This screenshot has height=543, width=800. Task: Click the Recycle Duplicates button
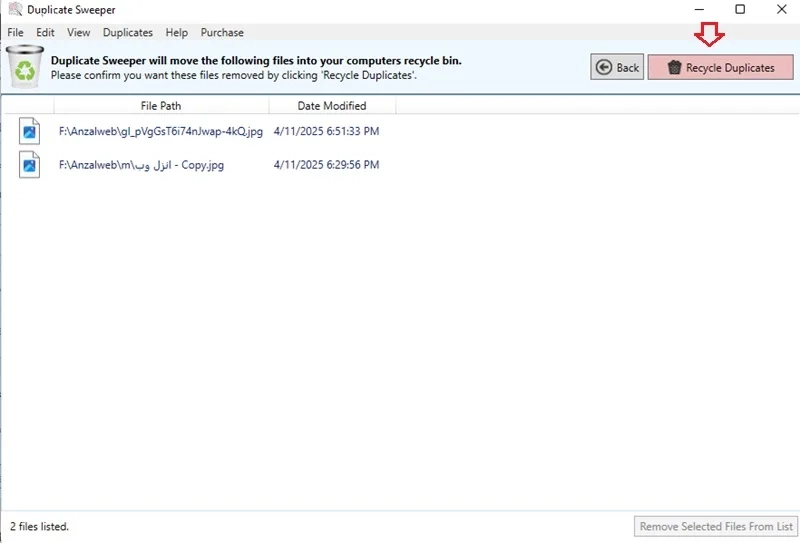[x=720, y=67]
